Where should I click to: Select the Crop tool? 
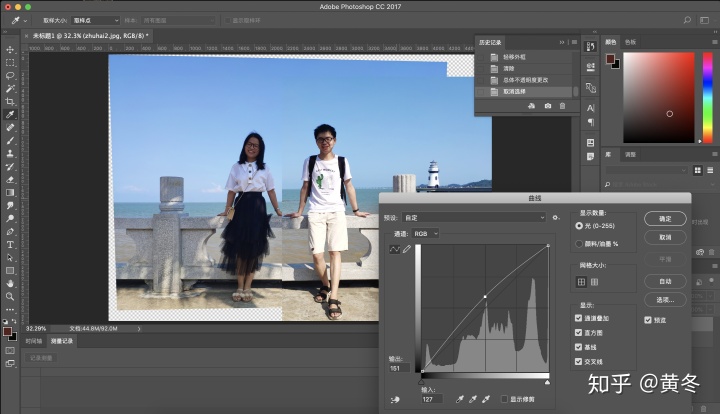pyautogui.click(x=10, y=101)
